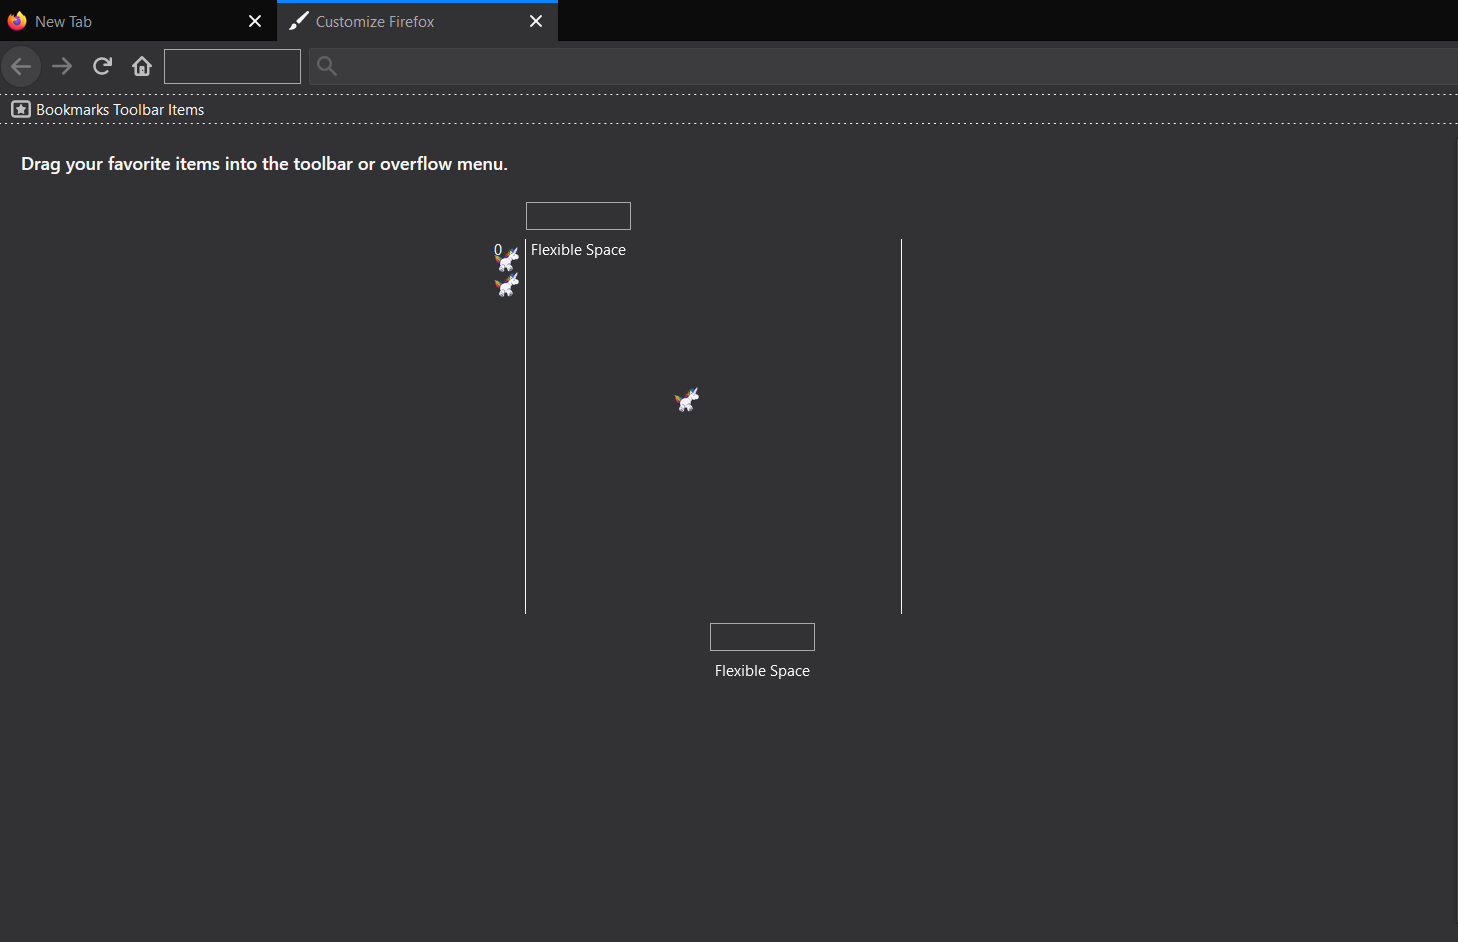Click the top unicorn life next to score
The width and height of the screenshot is (1458, 942).
click(x=508, y=260)
